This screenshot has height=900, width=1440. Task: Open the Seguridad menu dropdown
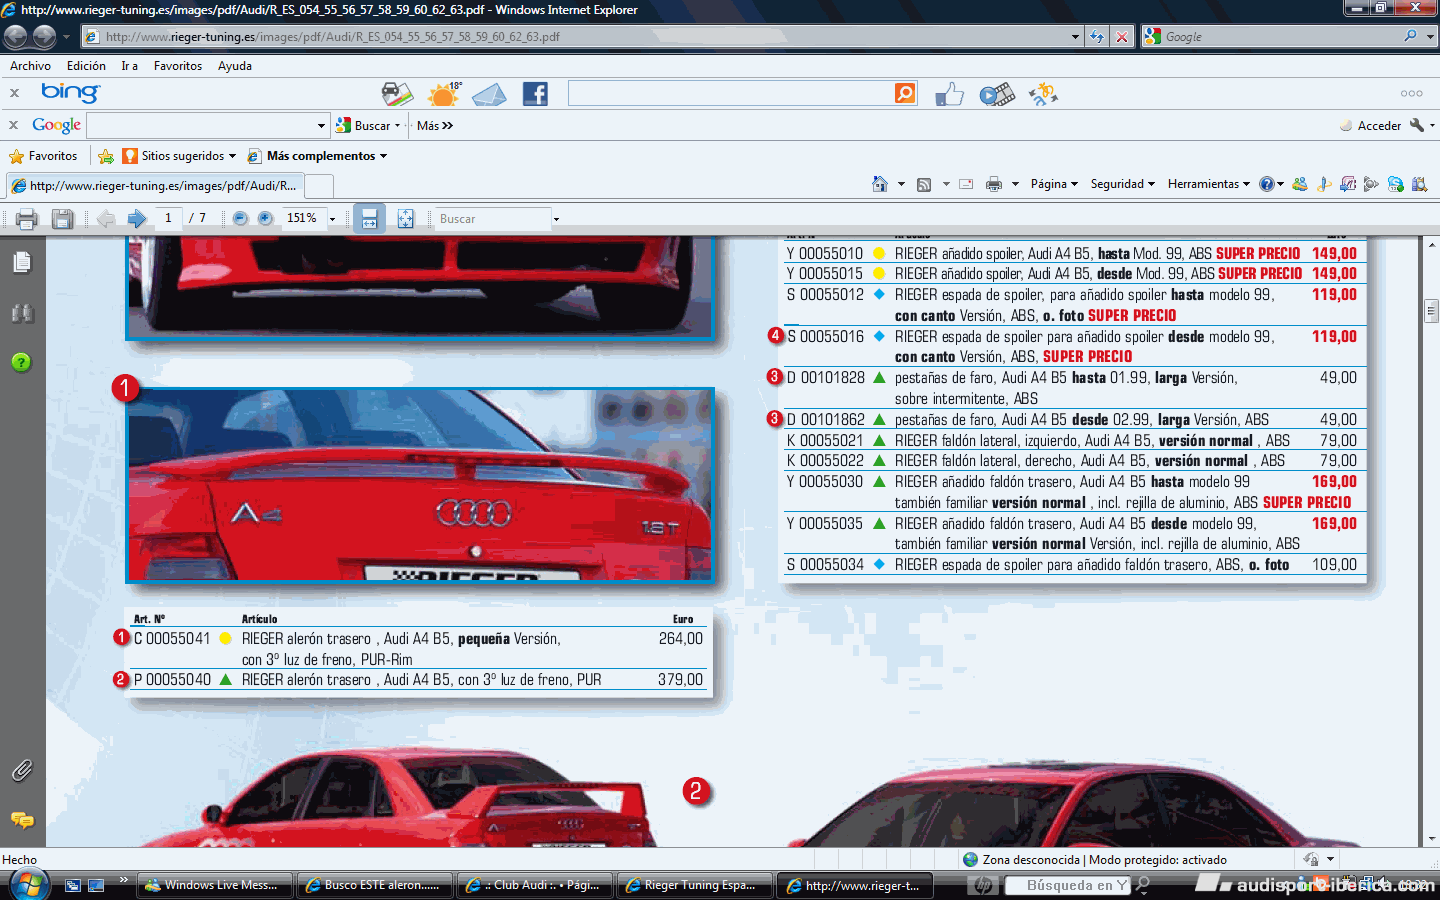(1122, 184)
